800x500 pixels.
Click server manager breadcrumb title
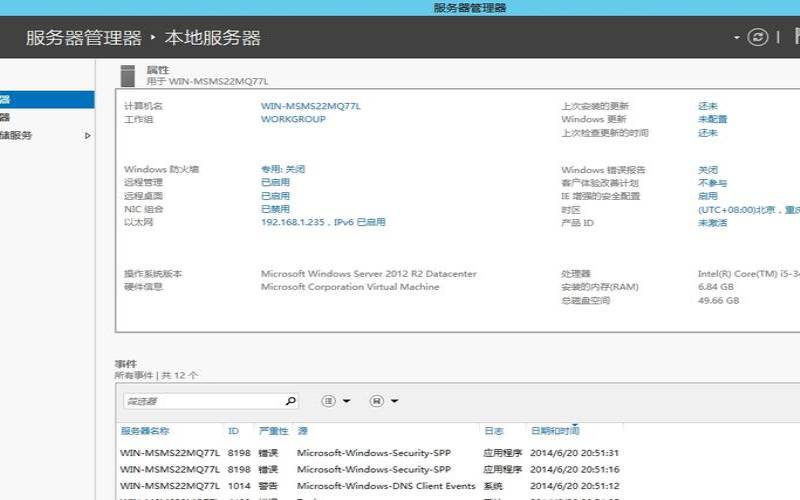pos(84,38)
